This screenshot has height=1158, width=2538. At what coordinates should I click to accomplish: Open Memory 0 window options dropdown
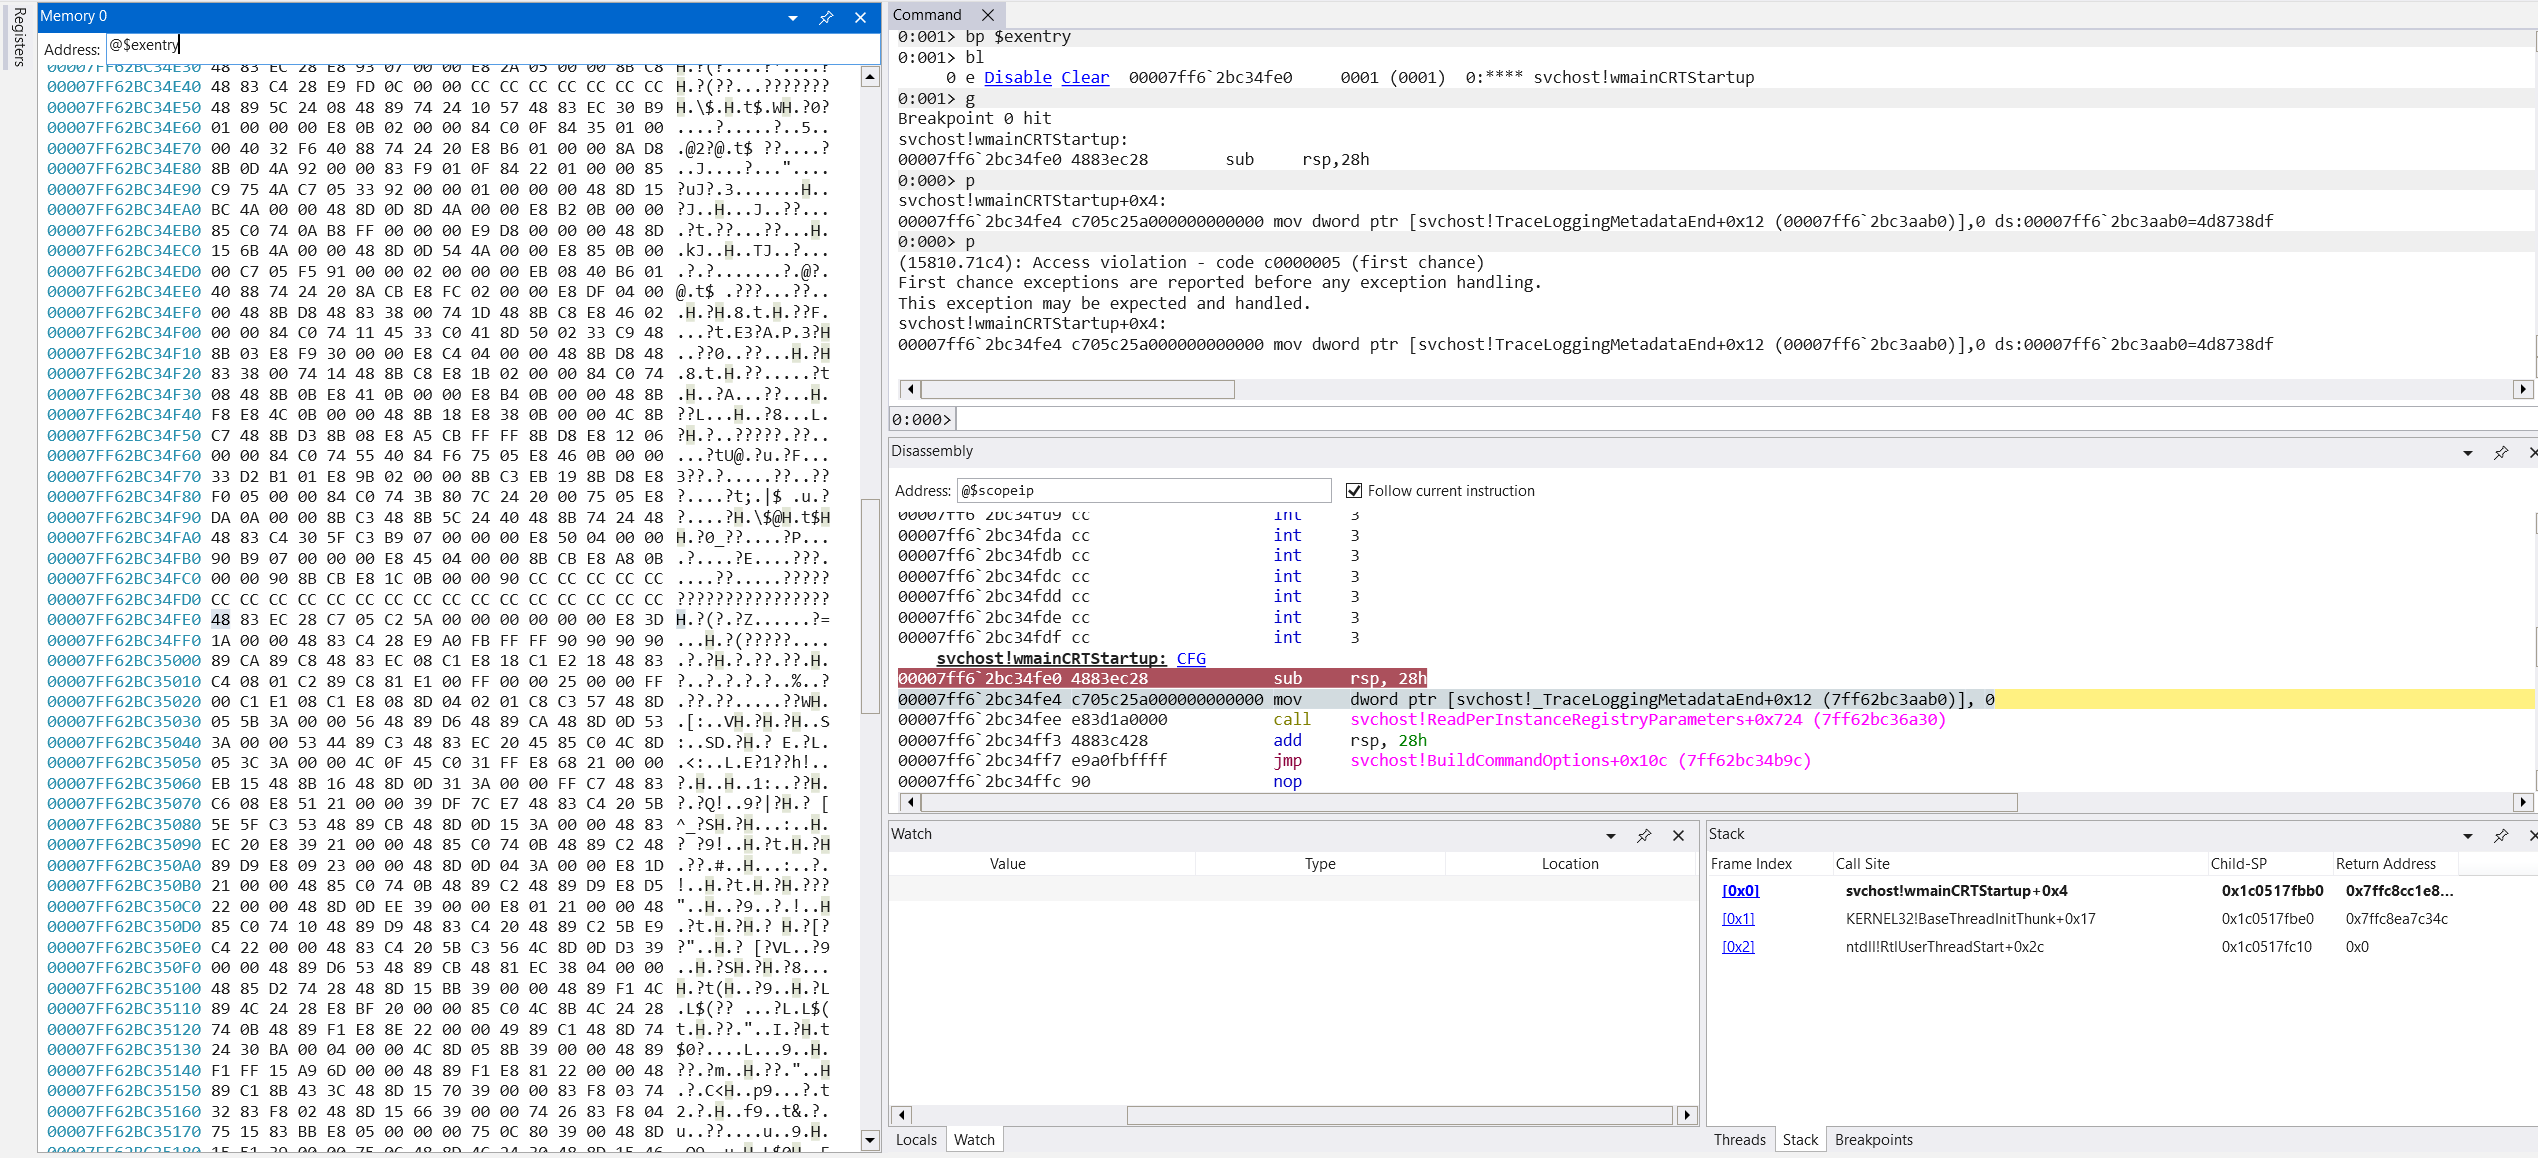click(x=793, y=18)
